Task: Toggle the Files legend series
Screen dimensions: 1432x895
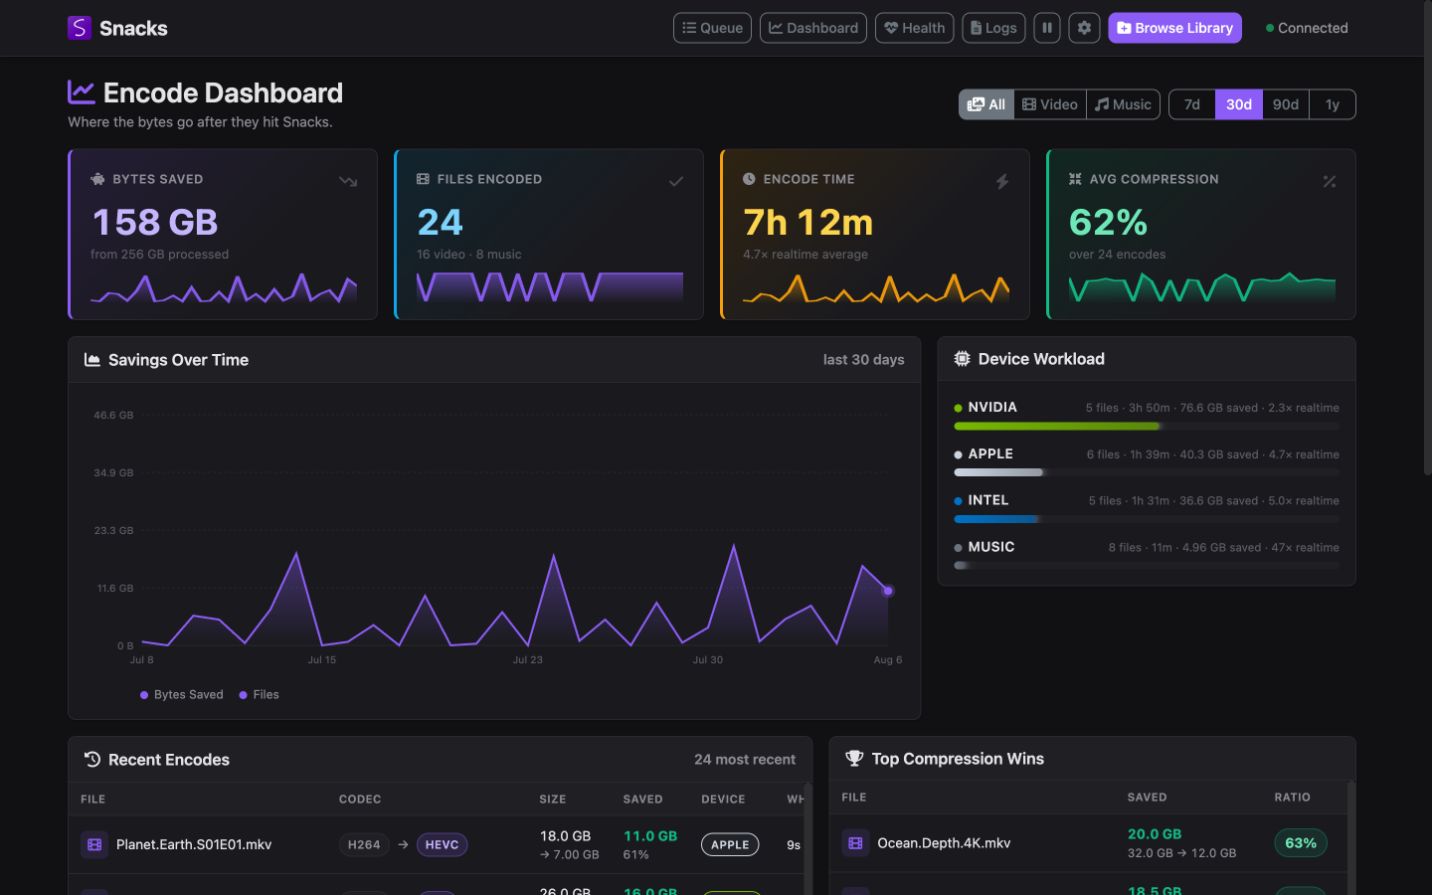Action: pos(259,695)
